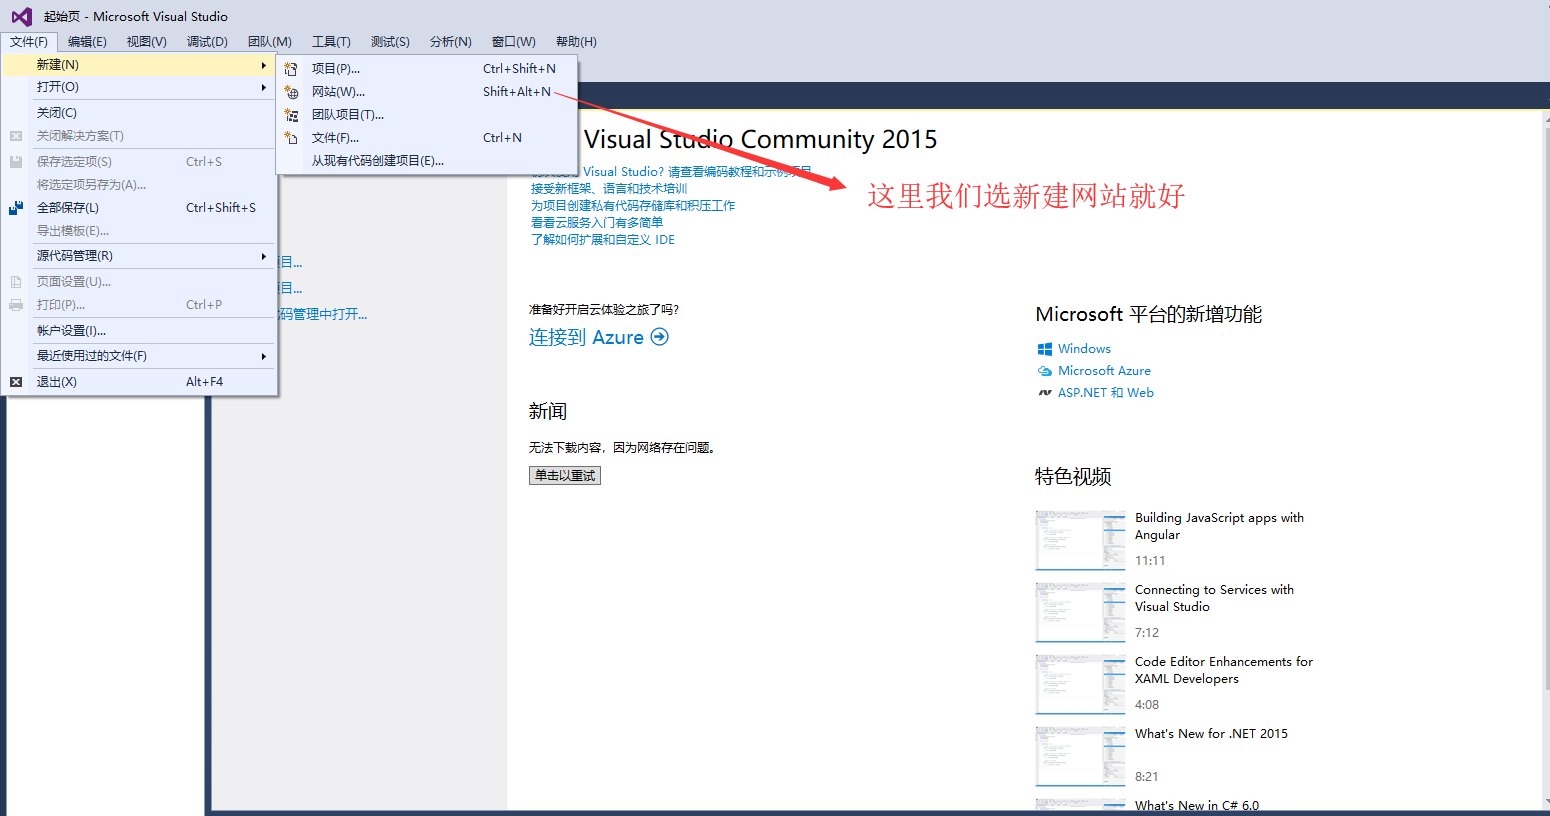Viewport: 1550px width, 816px height.
Task: Click the 单击以重试 button
Action: coord(564,475)
